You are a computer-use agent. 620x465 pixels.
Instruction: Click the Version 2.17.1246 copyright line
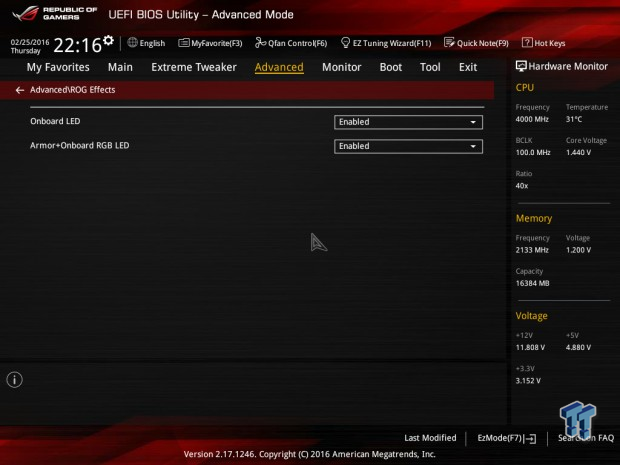310,454
